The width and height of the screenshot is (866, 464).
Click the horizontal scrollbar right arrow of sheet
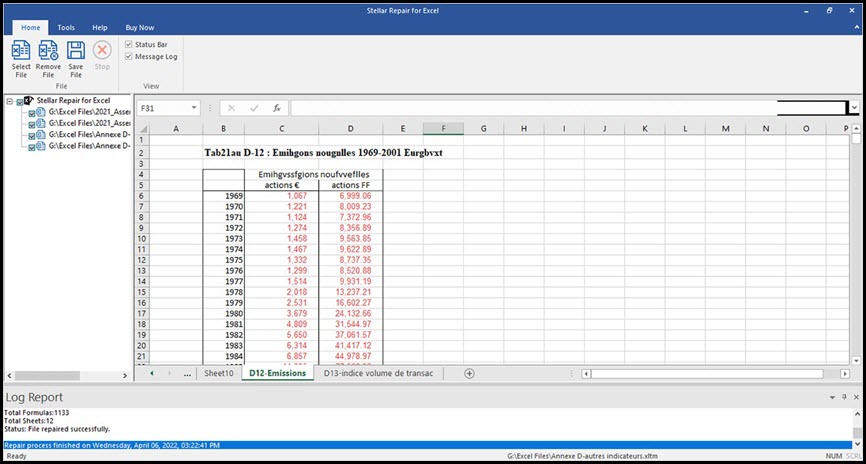[844, 374]
